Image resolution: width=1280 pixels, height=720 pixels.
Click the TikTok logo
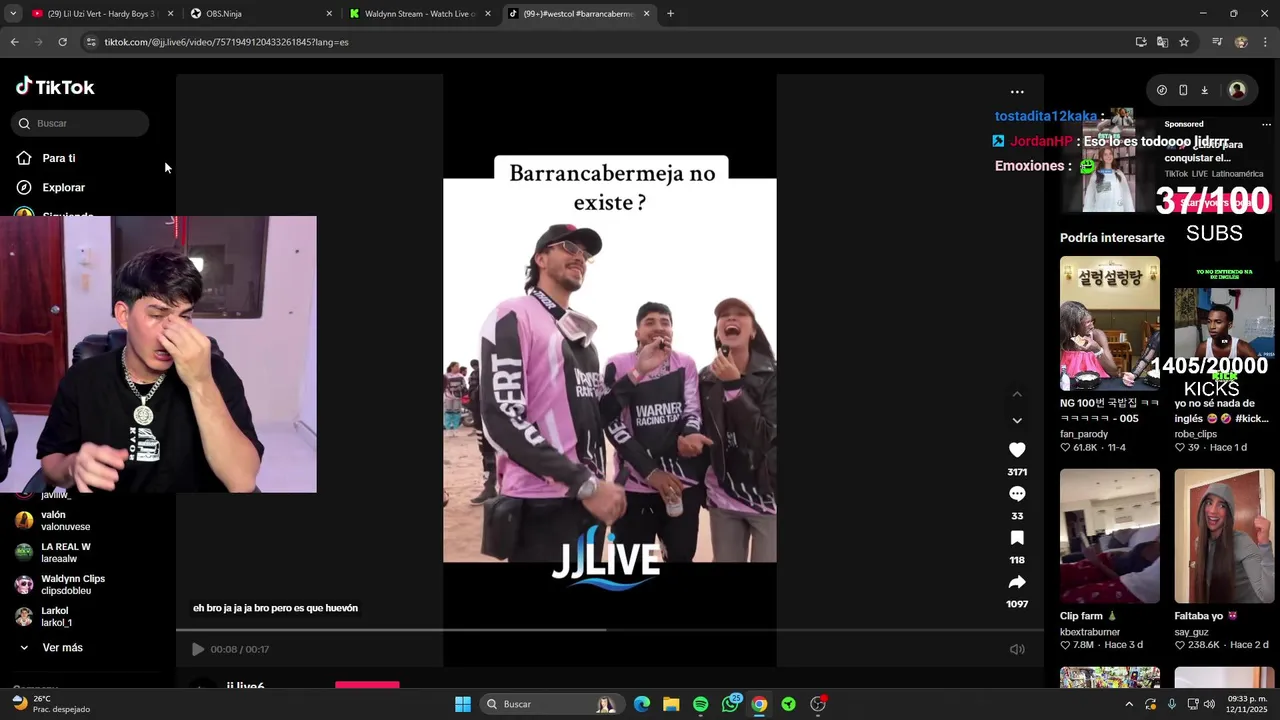coord(55,87)
